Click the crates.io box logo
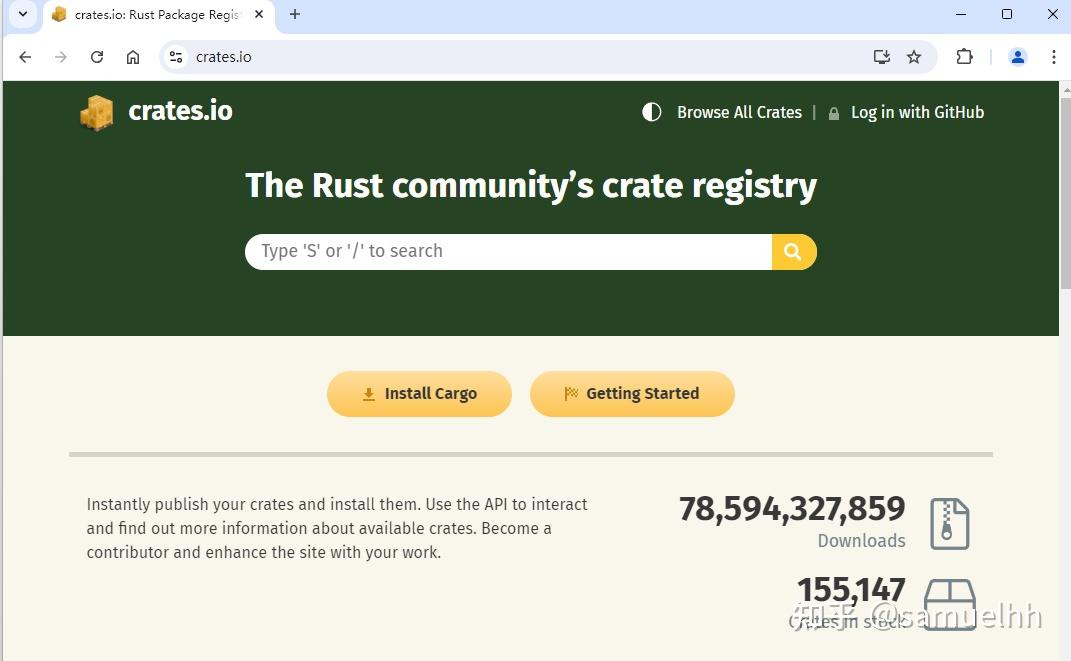Viewport: 1071px width, 661px height. click(x=96, y=112)
